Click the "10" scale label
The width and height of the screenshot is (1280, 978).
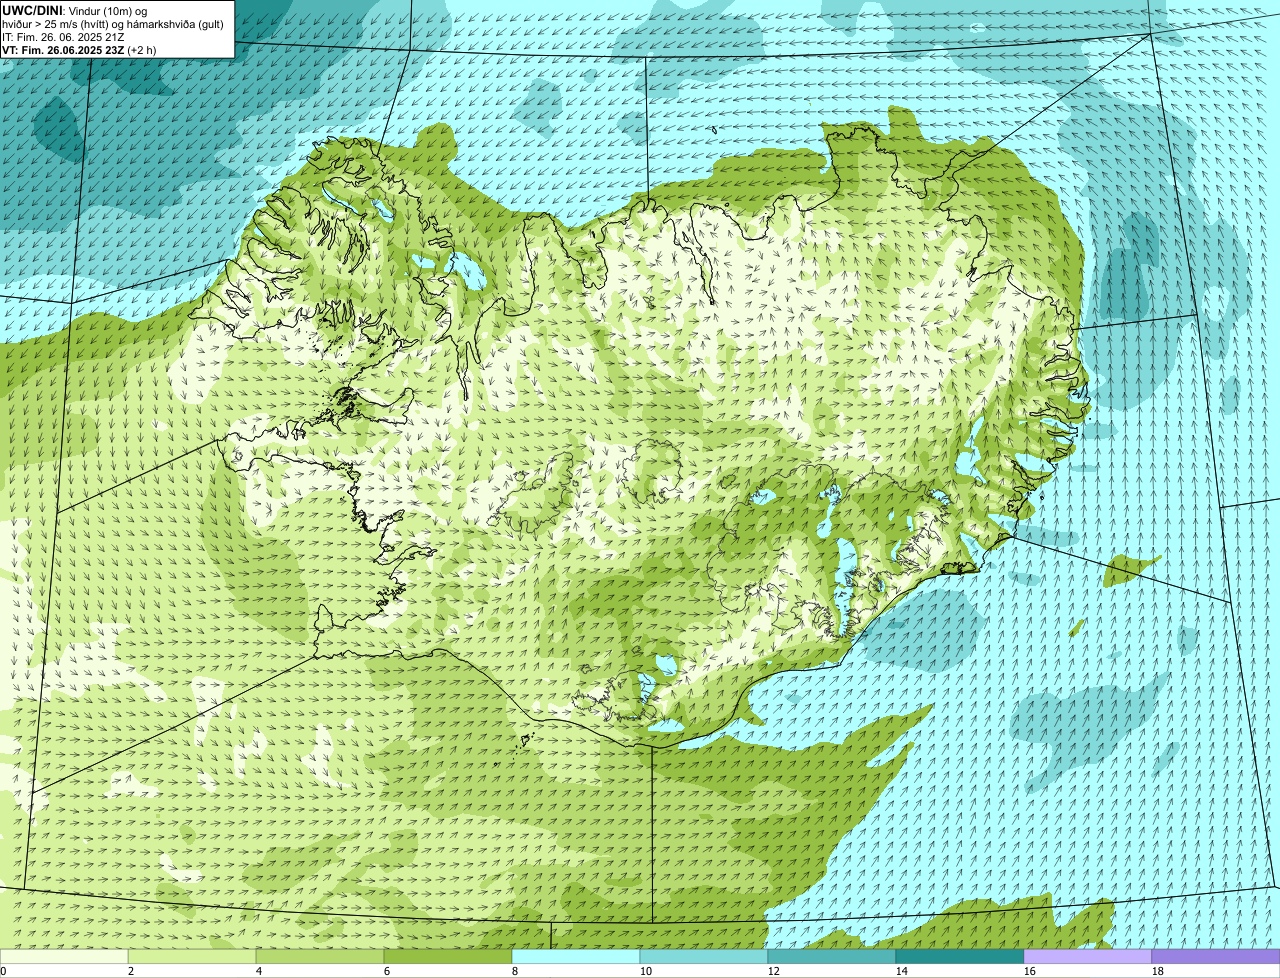pos(646,971)
